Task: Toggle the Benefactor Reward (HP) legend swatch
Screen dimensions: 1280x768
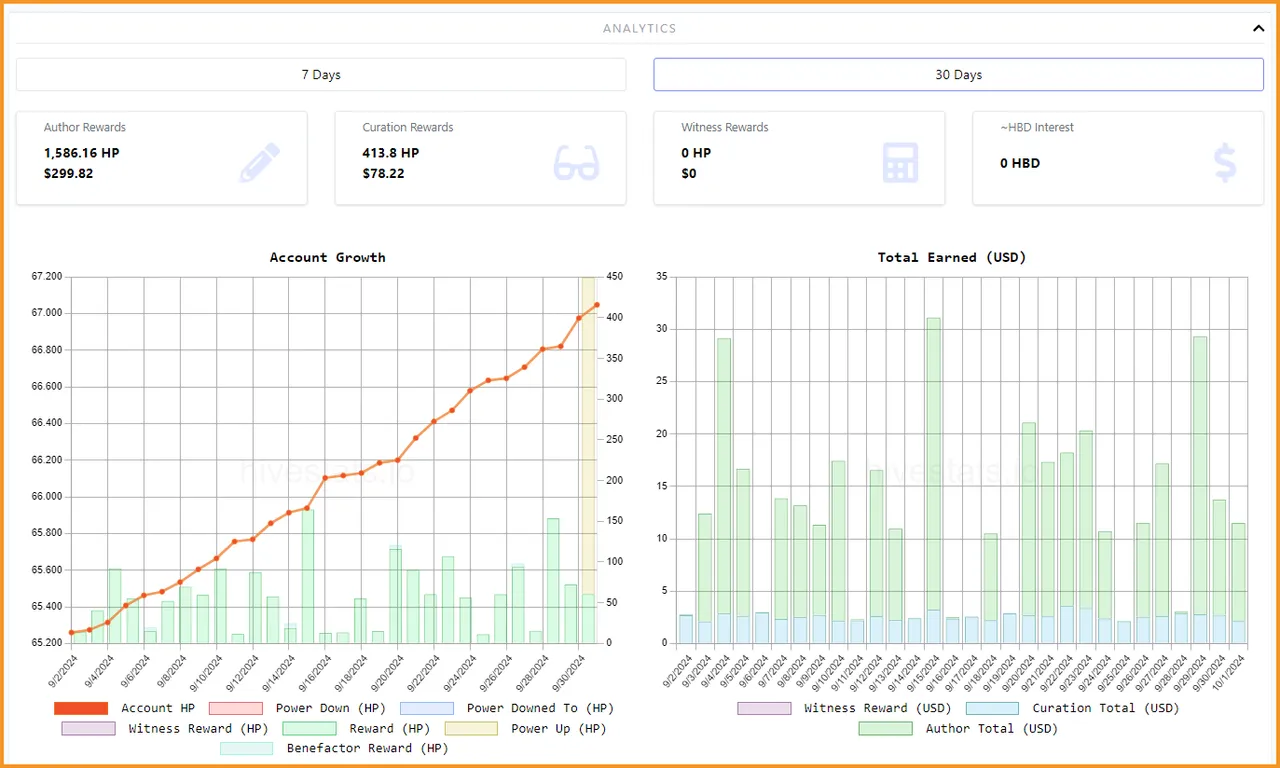Action: [246, 749]
